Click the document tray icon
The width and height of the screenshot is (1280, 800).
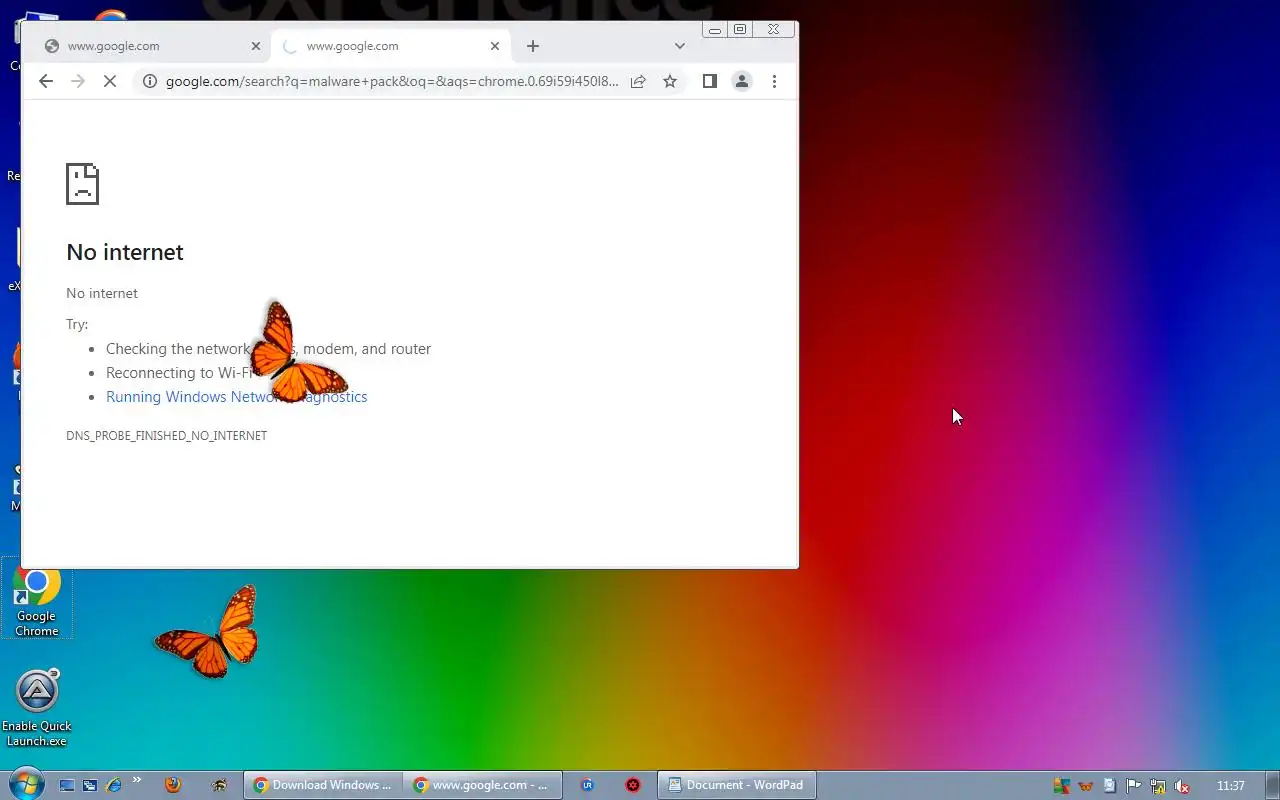click(x=1110, y=786)
